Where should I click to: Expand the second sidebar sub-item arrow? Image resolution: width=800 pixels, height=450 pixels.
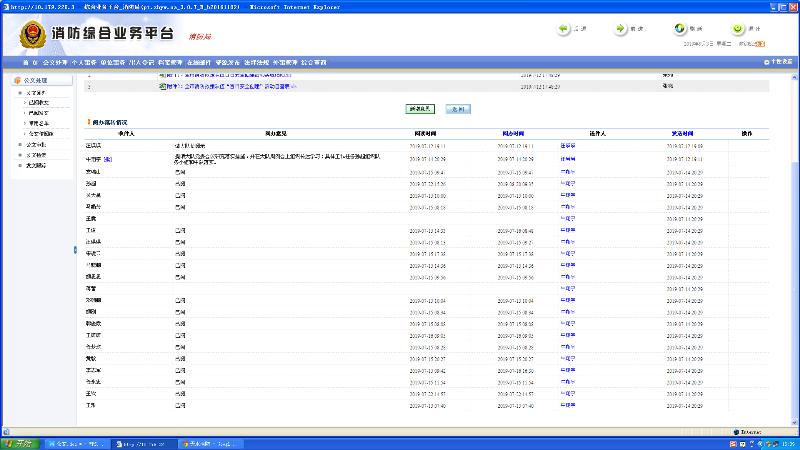[25, 112]
